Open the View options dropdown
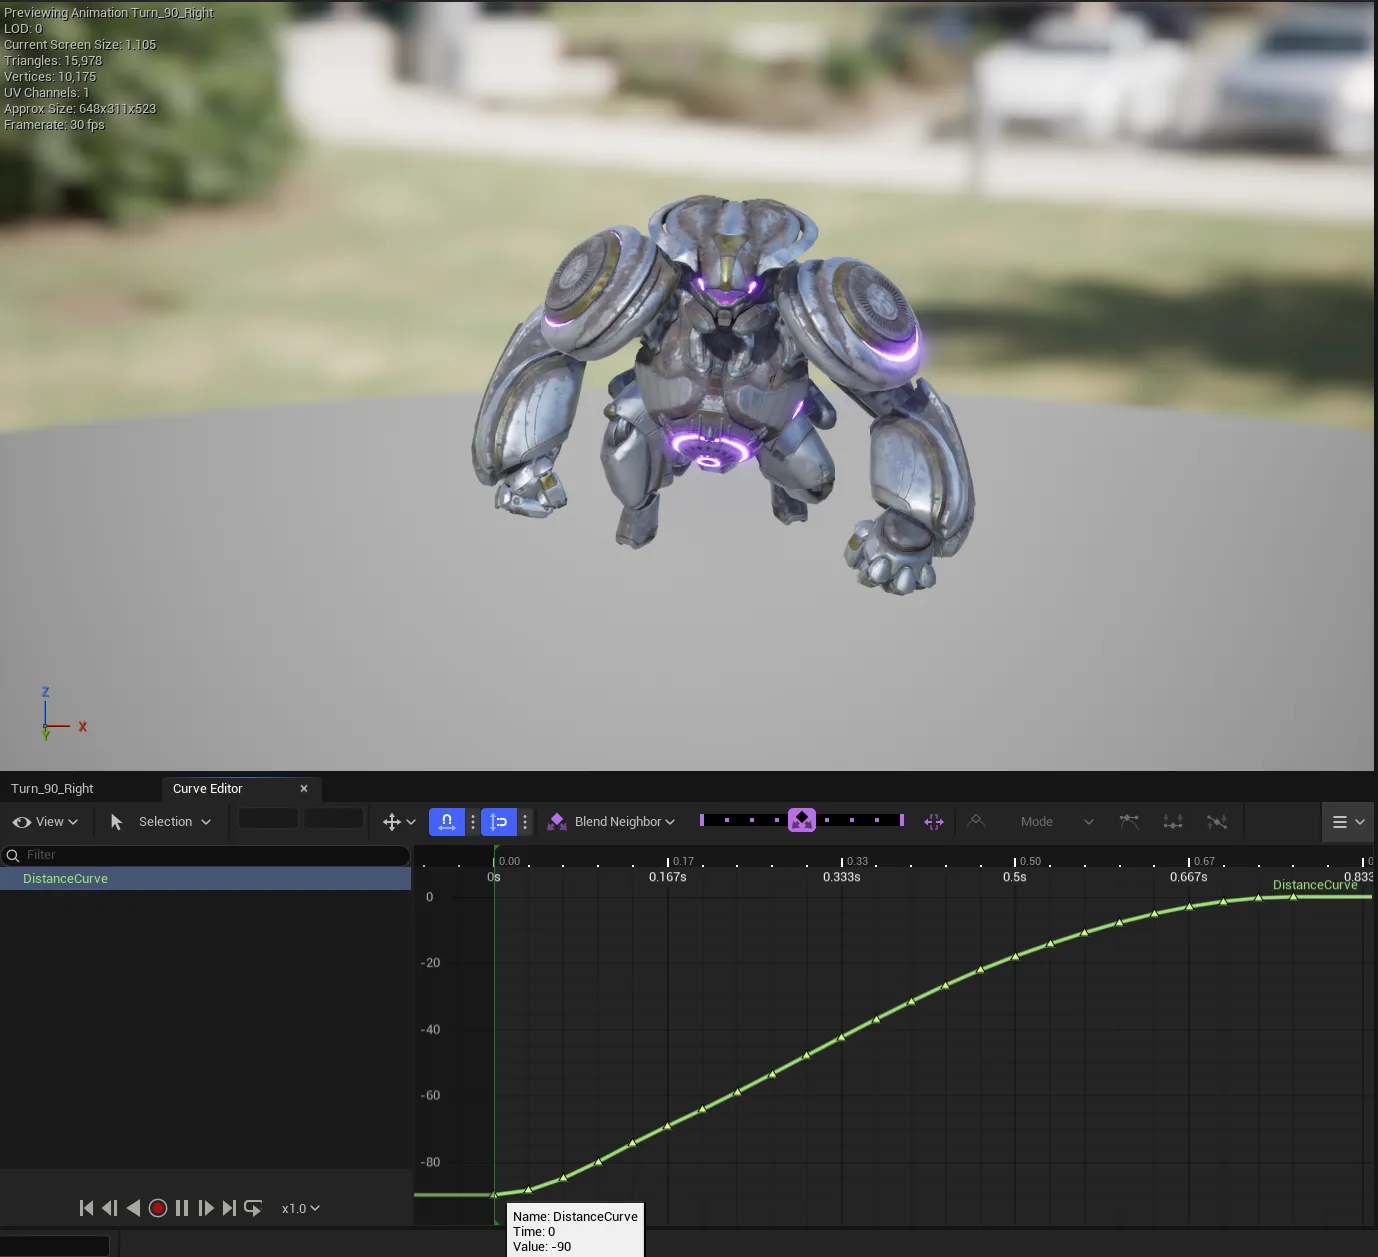Screen dimensions: 1378x1257 (45, 822)
